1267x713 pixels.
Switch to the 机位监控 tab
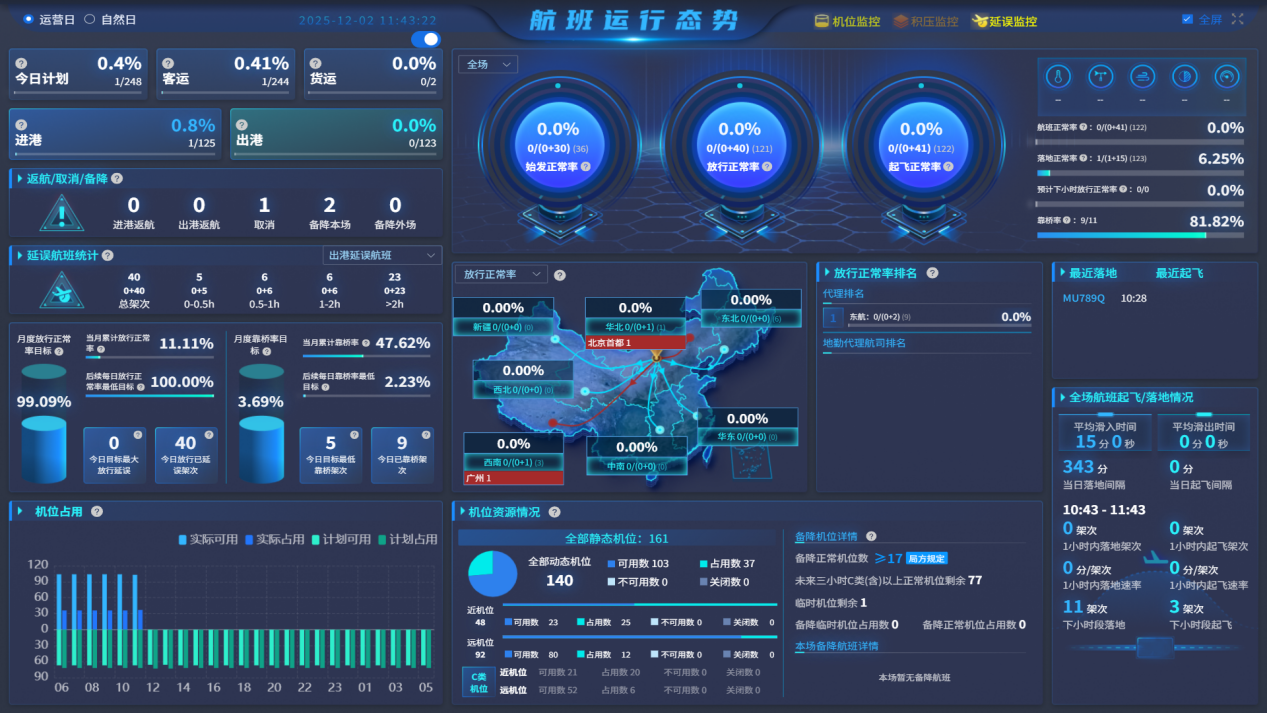[x=847, y=21]
